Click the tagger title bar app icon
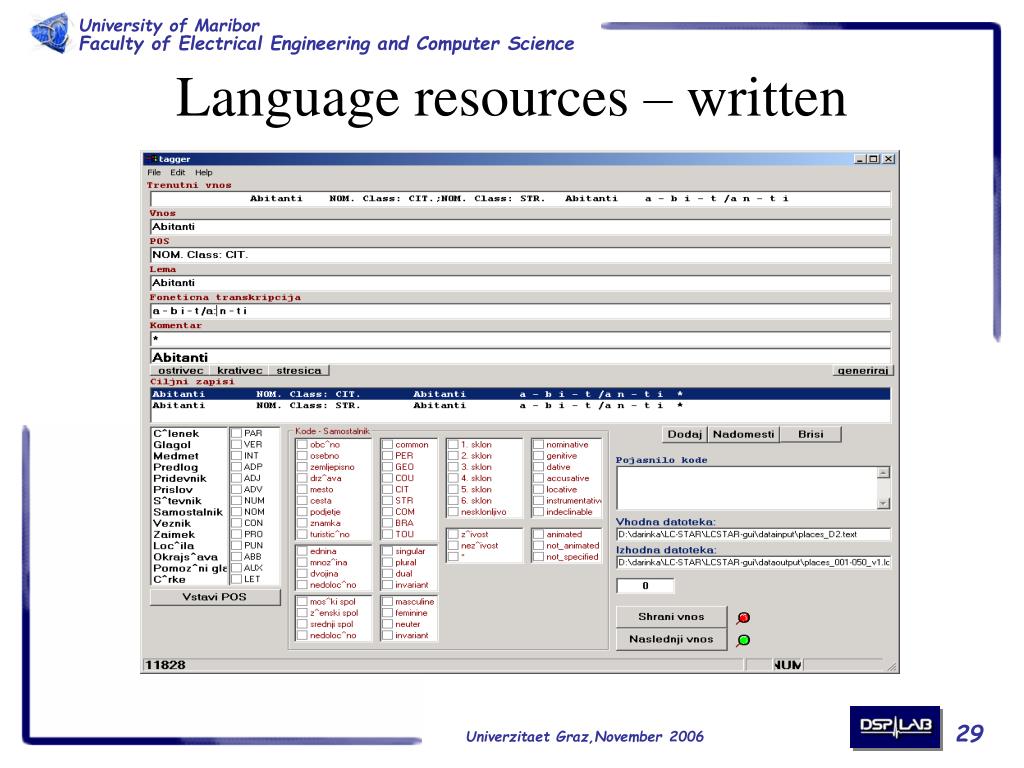 pos(152,159)
